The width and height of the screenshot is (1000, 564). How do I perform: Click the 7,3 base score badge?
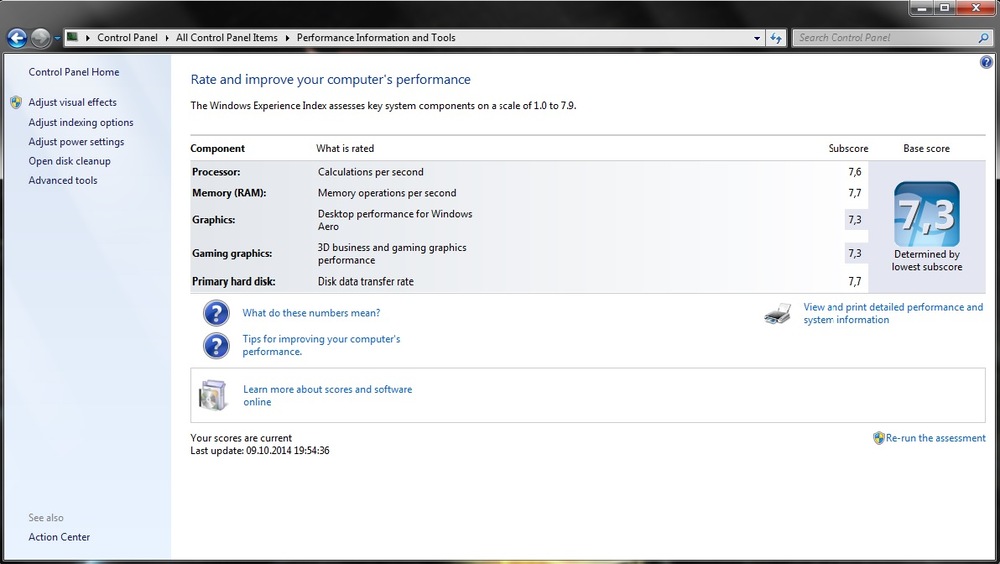click(x=927, y=214)
